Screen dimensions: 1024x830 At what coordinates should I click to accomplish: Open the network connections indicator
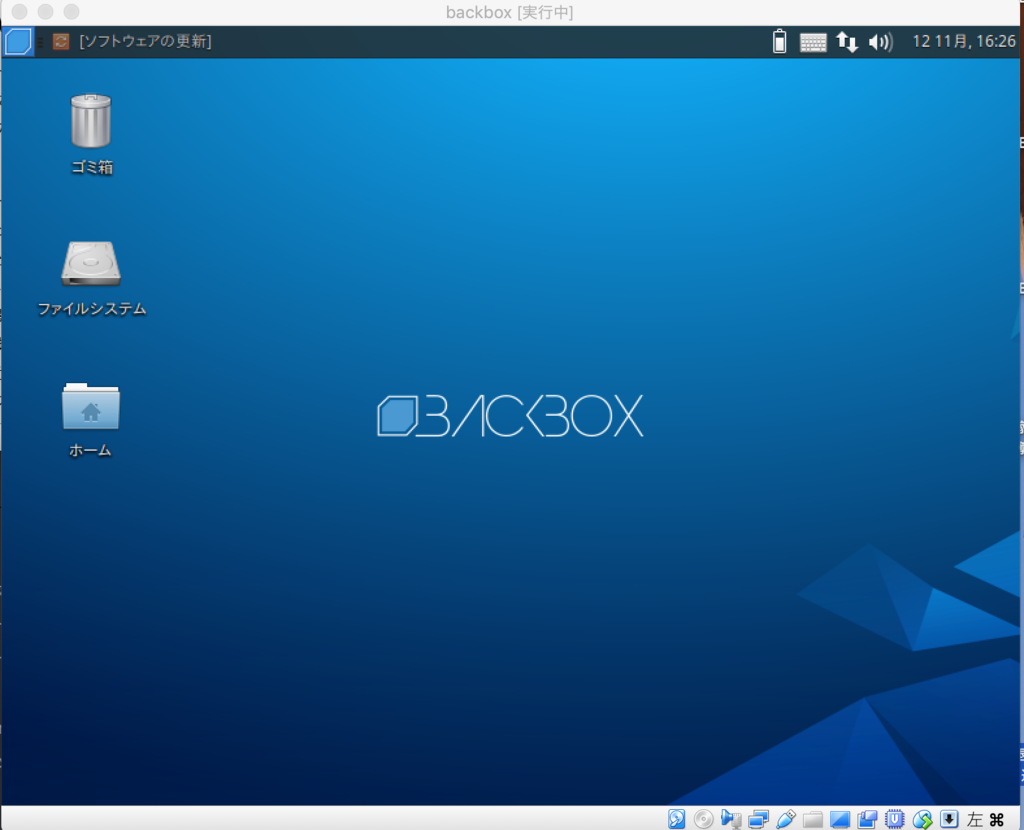[x=847, y=42]
